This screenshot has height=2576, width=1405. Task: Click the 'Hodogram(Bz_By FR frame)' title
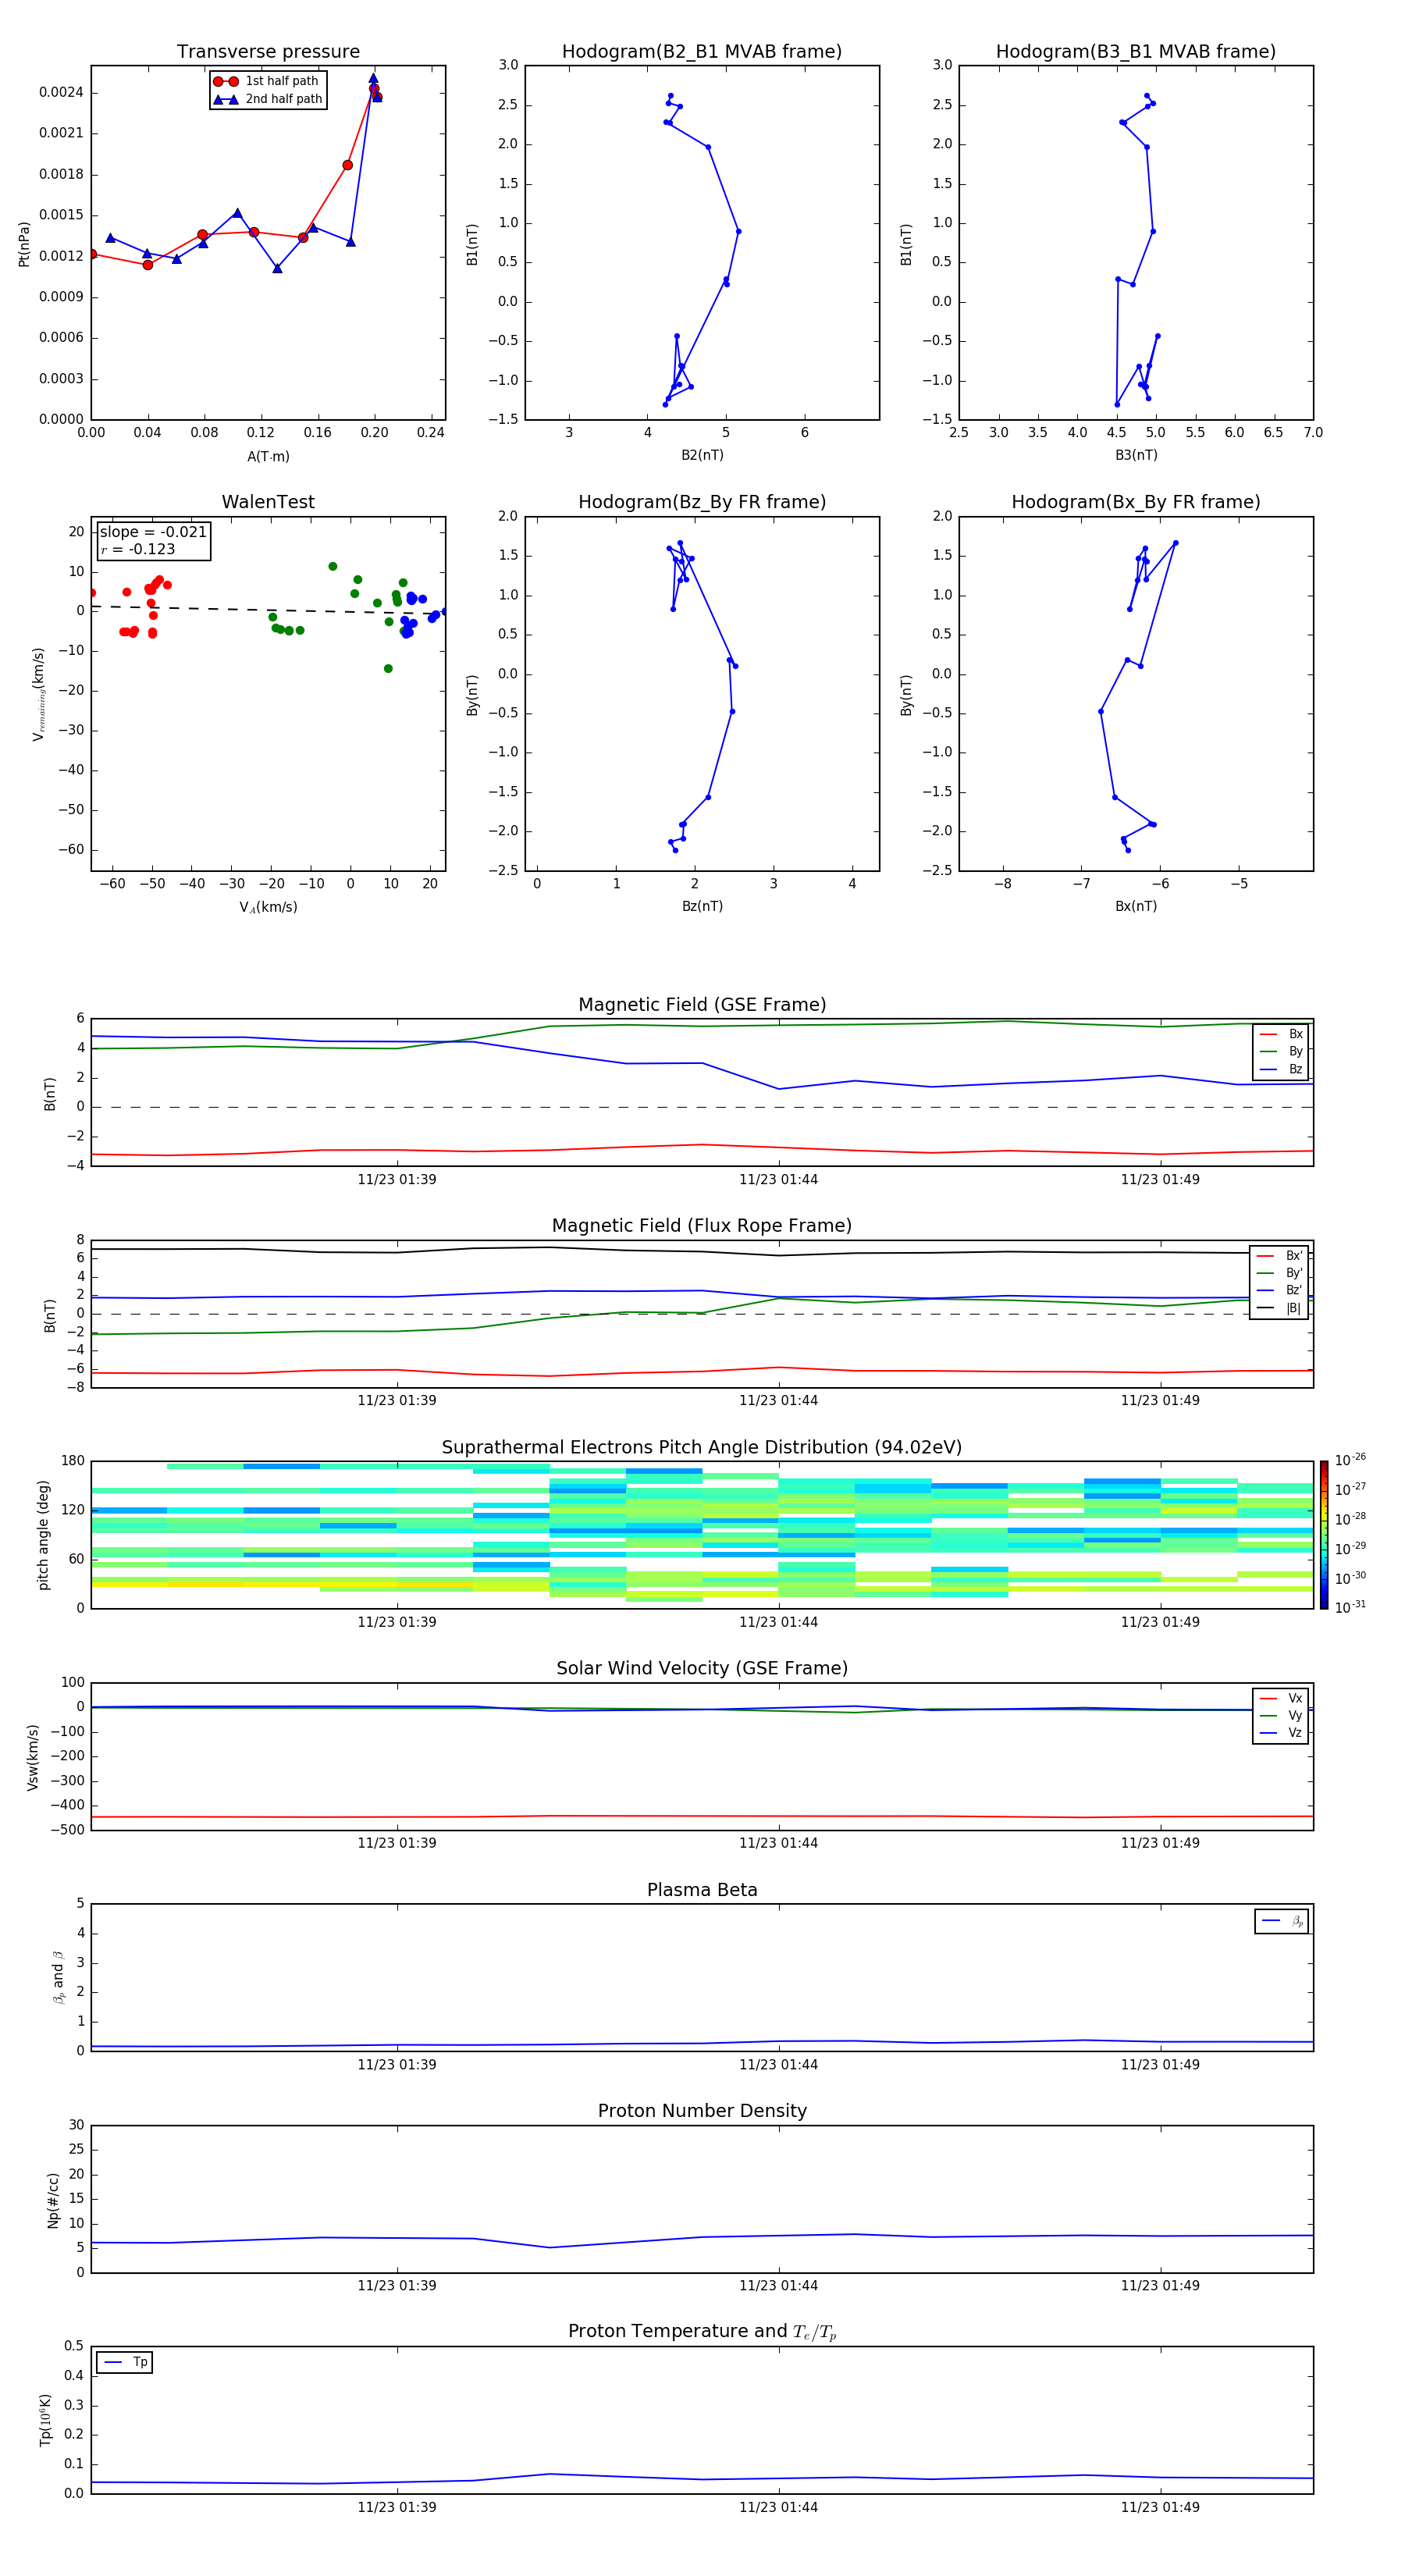pyautogui.click(x=702, y=502)
